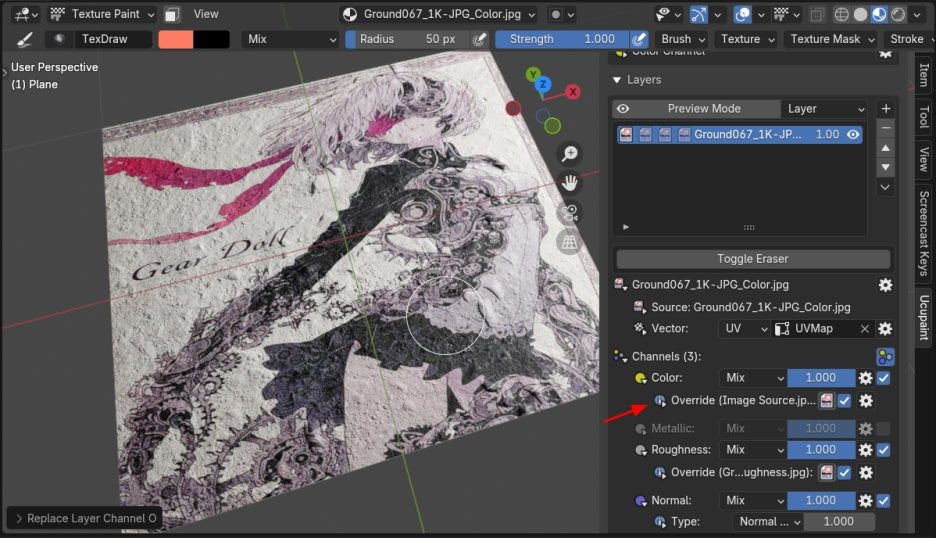This screenshot has height=538, width=936.
Task: Select wireframe viewport shading icon
Action: click(842, 14)
